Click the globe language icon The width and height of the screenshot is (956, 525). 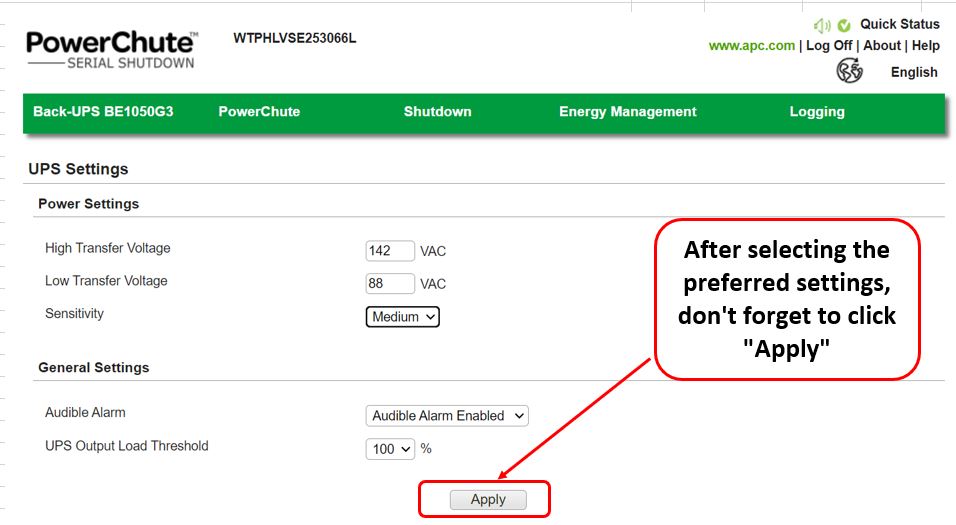tap(849, 71)
